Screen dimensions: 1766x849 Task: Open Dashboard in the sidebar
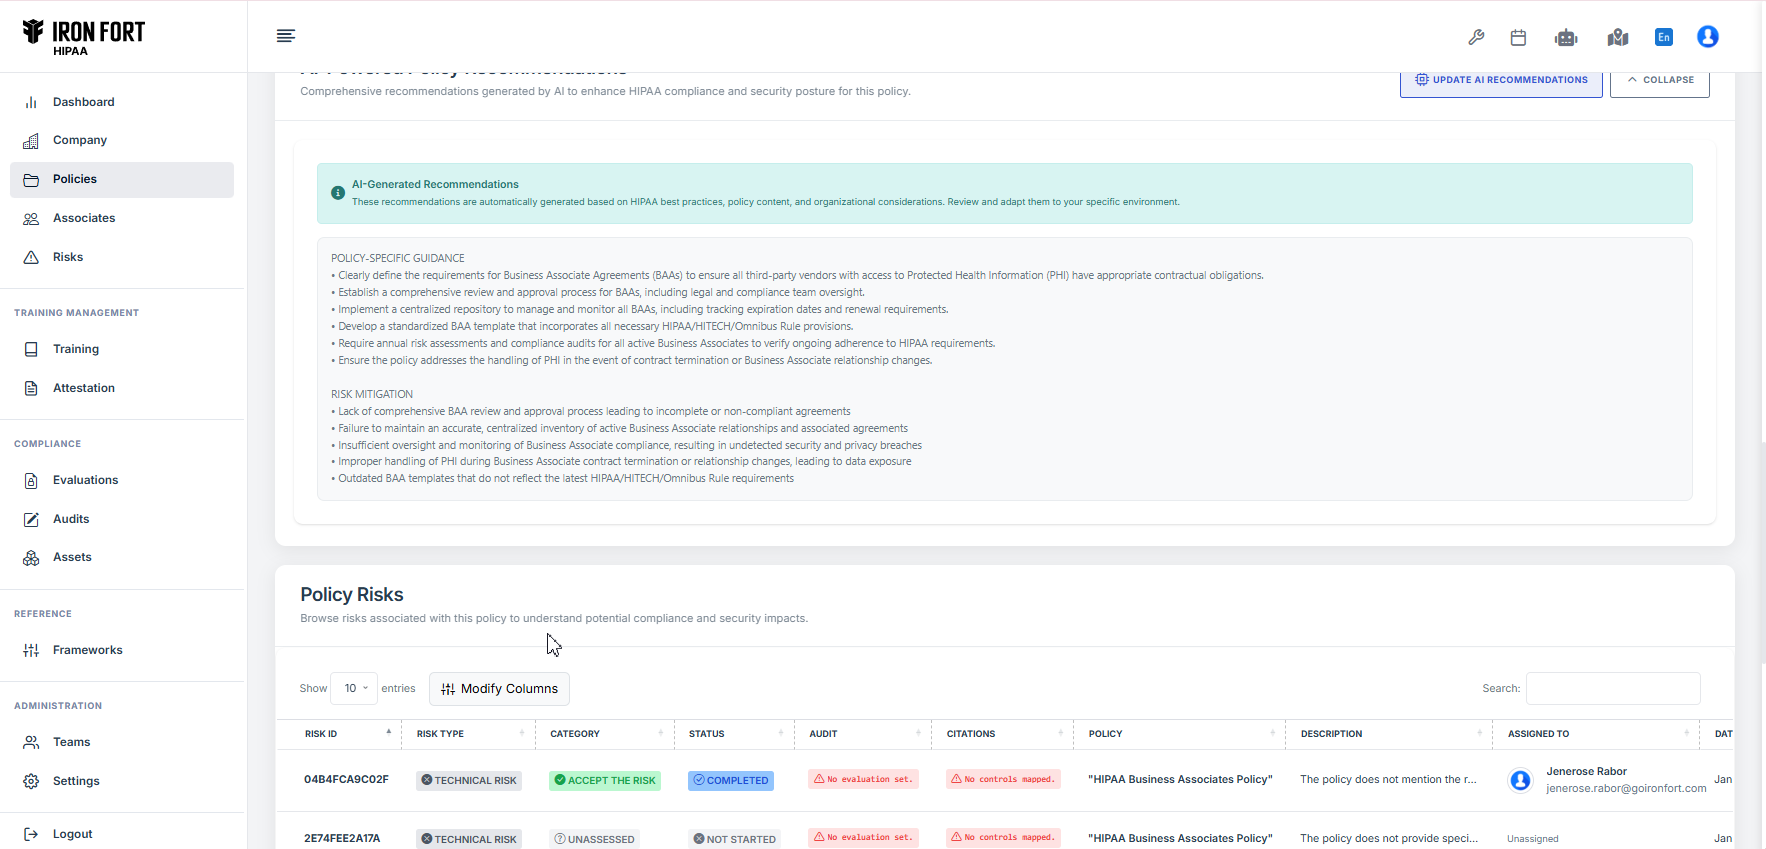point(83,102)
